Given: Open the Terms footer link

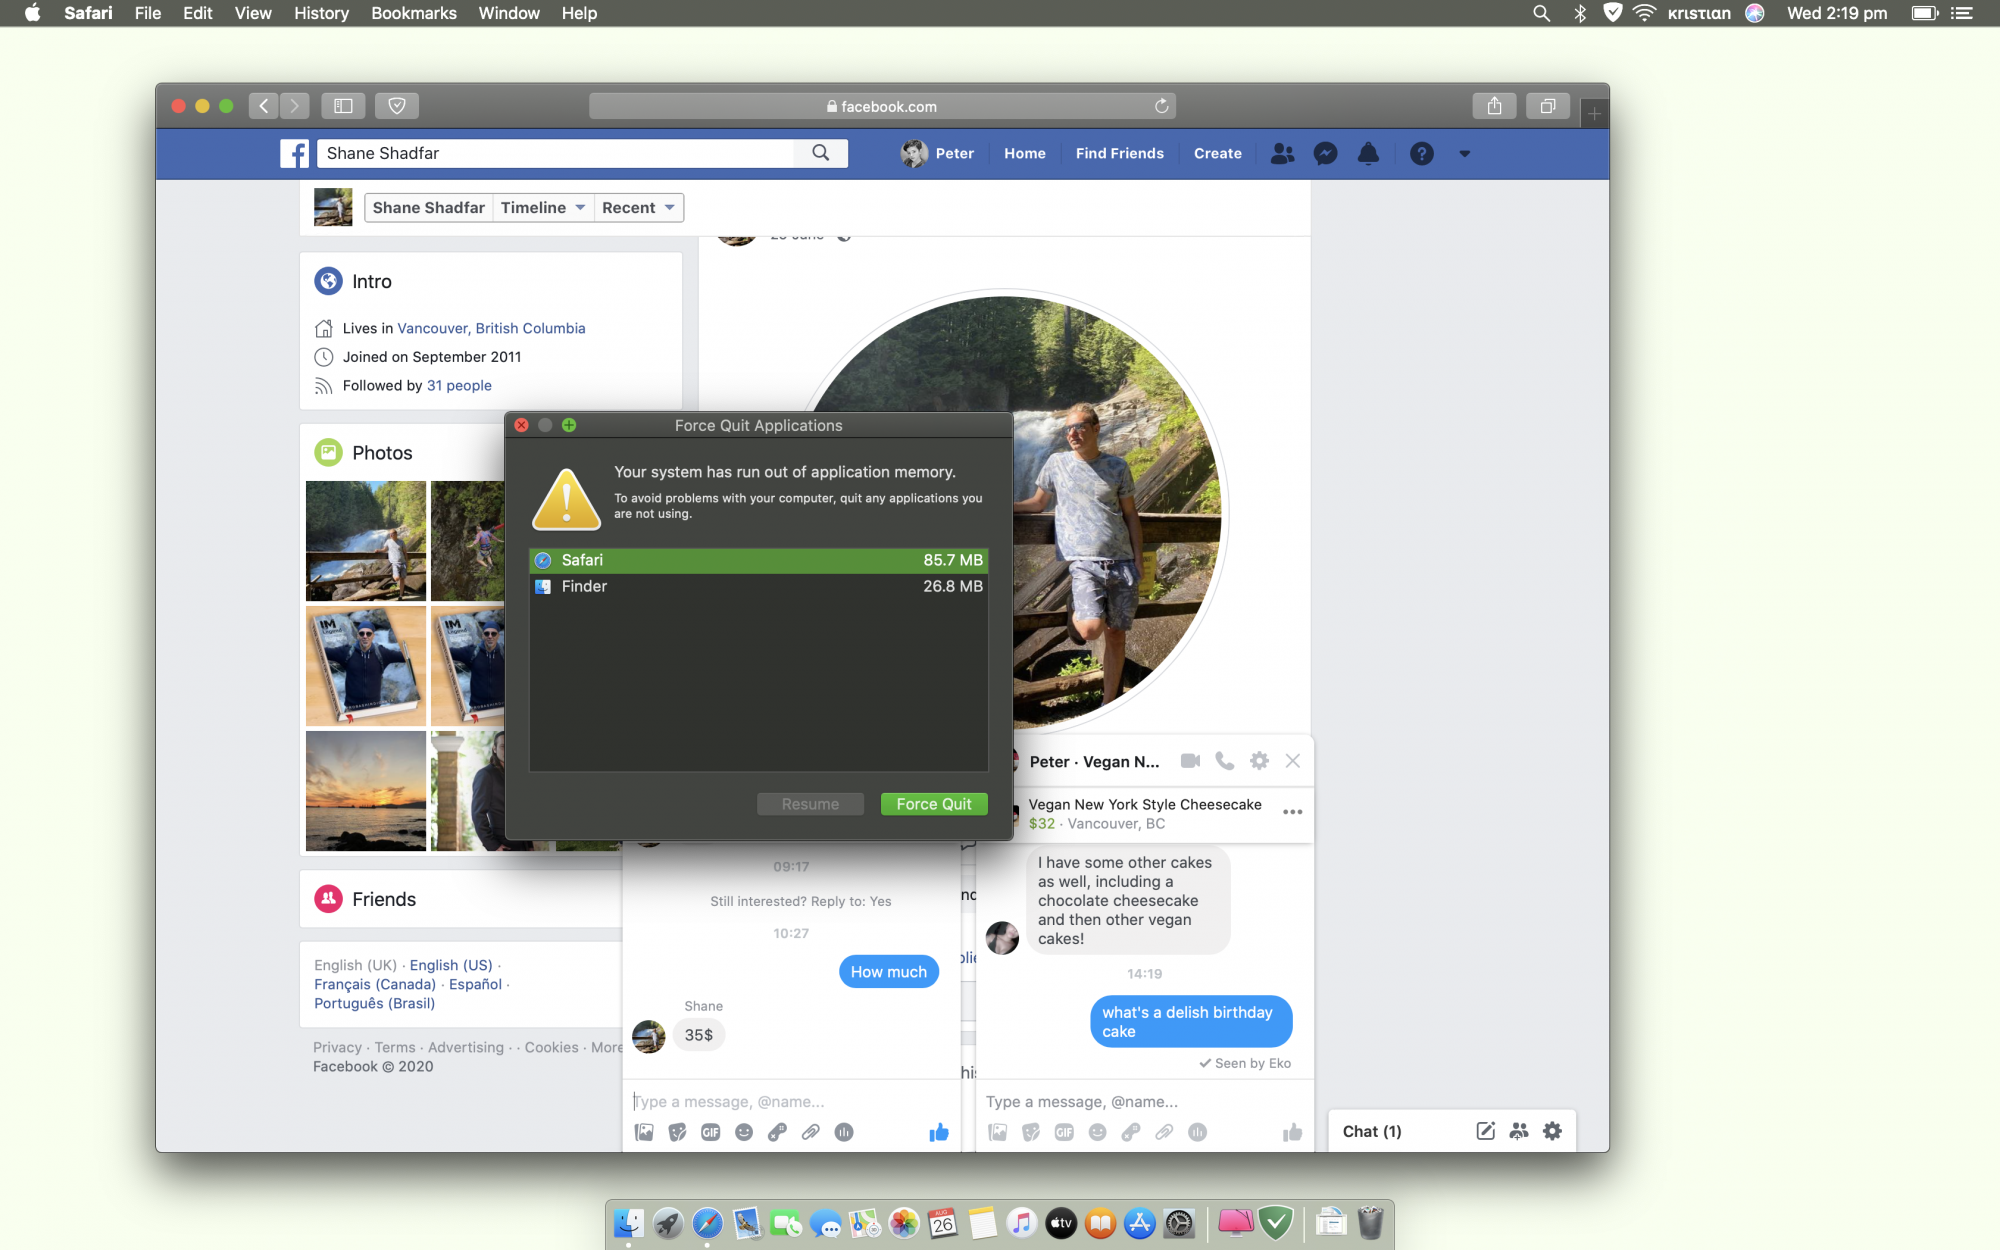Looking at the screenshot, I should coord(395,1047).
